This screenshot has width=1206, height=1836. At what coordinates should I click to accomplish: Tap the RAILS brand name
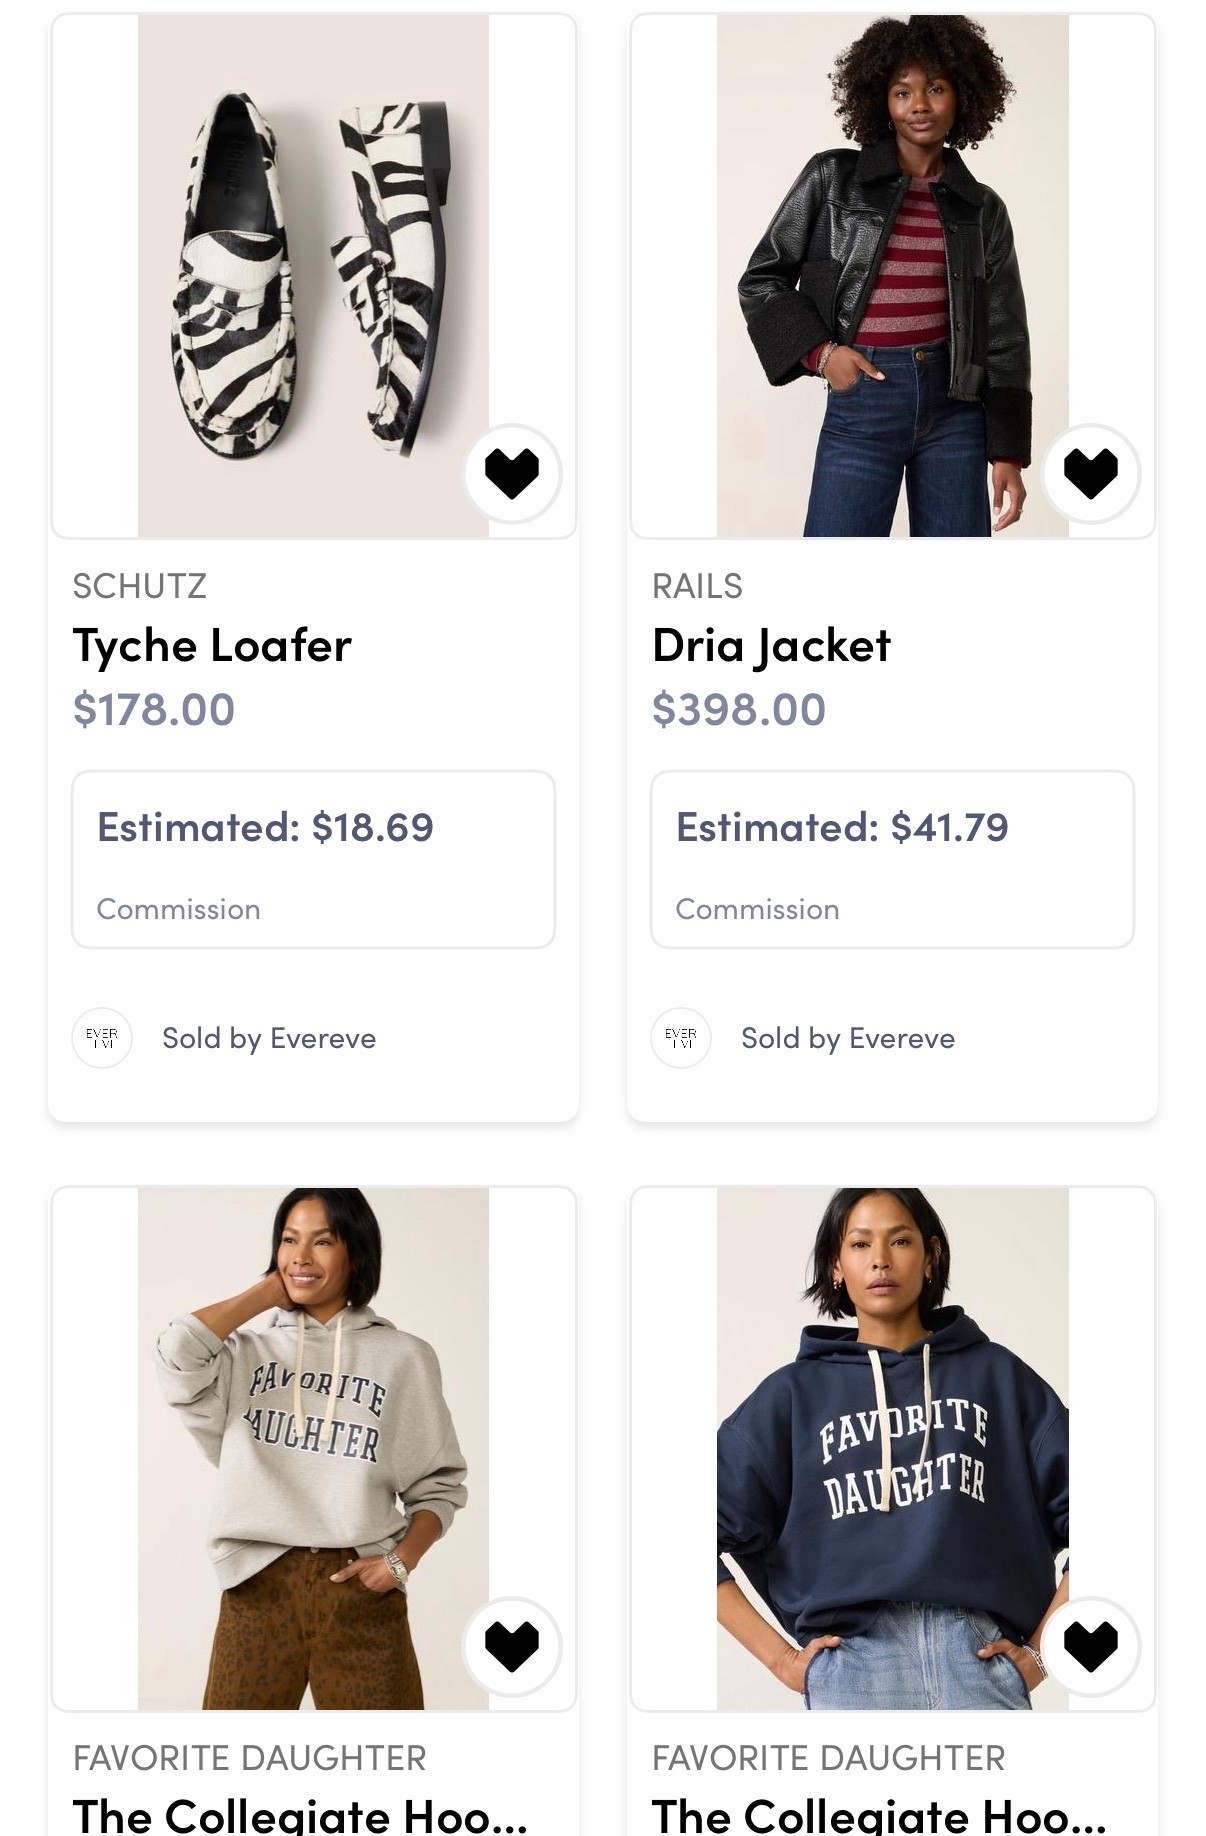tap(697, 586)
